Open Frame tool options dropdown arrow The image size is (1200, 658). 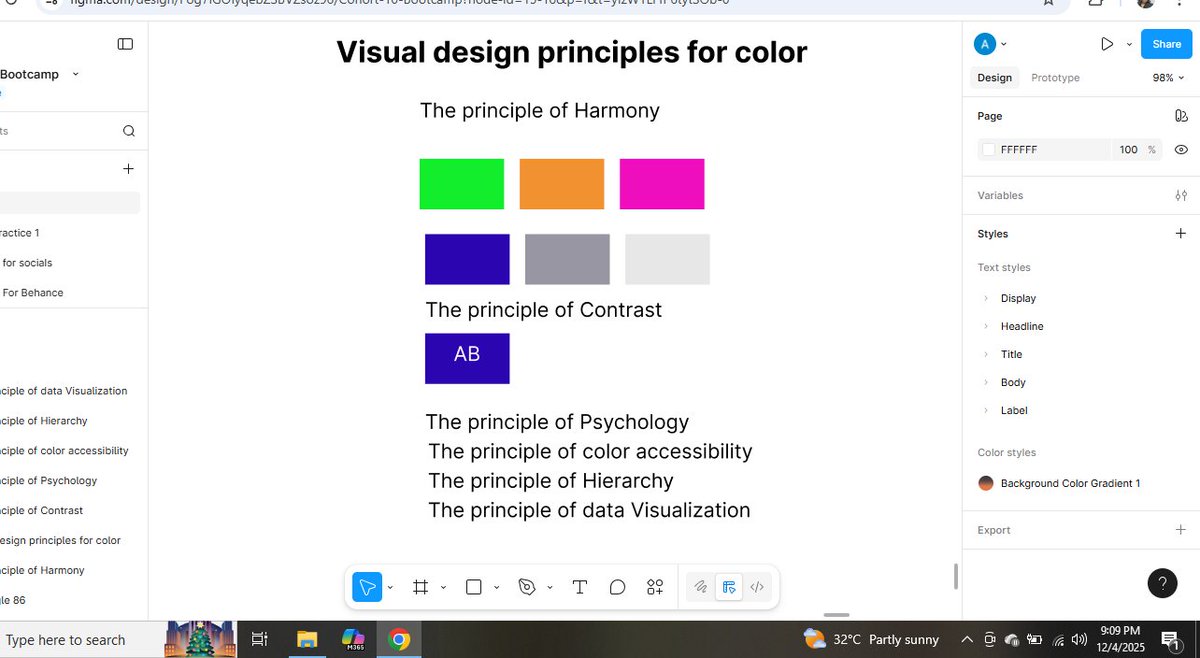443,588
